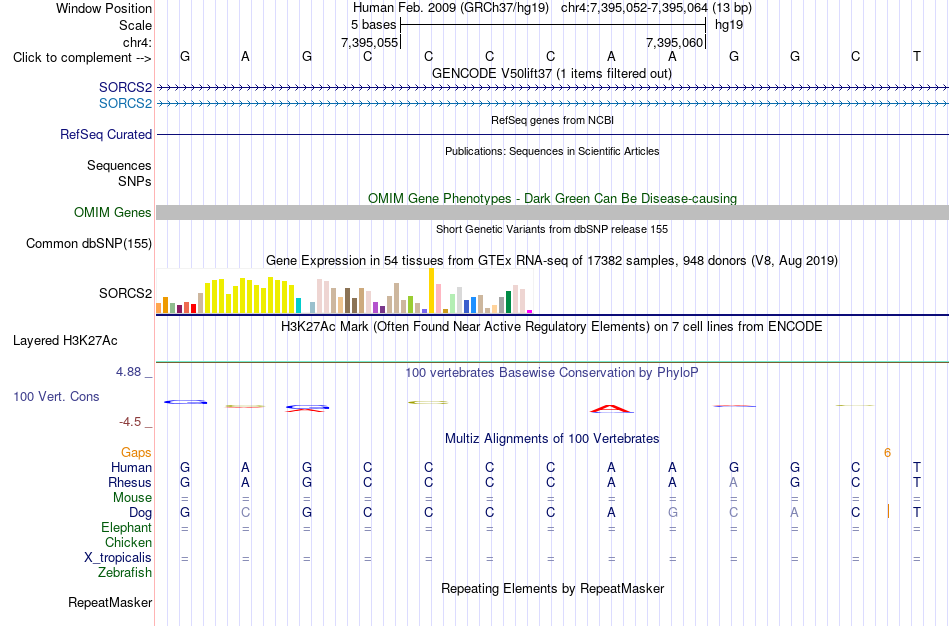The image size is (950, 626).
Task: Click the 4.88 conservation maximum value
Action: tap(128, 371)
